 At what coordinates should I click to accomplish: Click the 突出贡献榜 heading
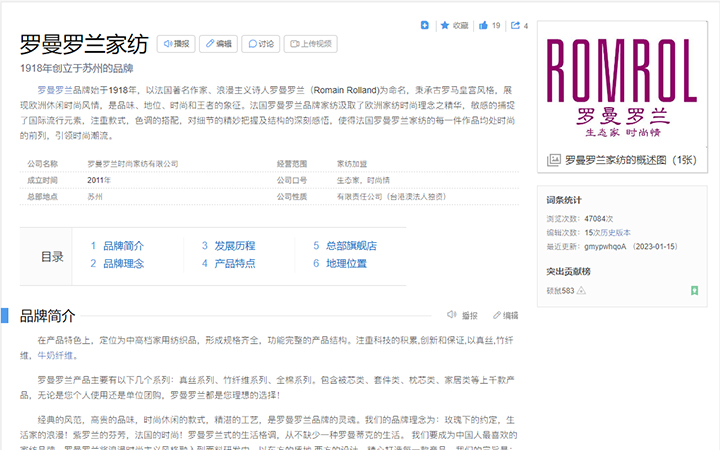568,272
